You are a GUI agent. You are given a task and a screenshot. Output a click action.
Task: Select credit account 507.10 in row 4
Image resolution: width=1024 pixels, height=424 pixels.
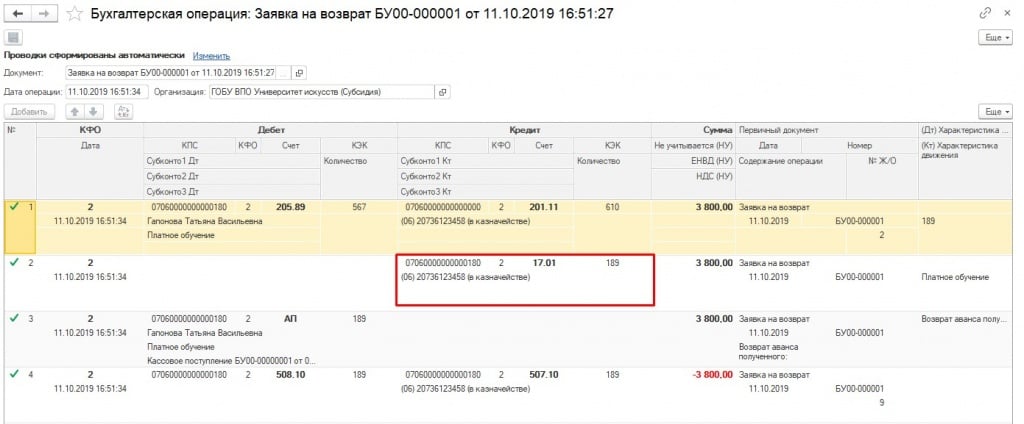pyautogui.click(x=545, y=374)
